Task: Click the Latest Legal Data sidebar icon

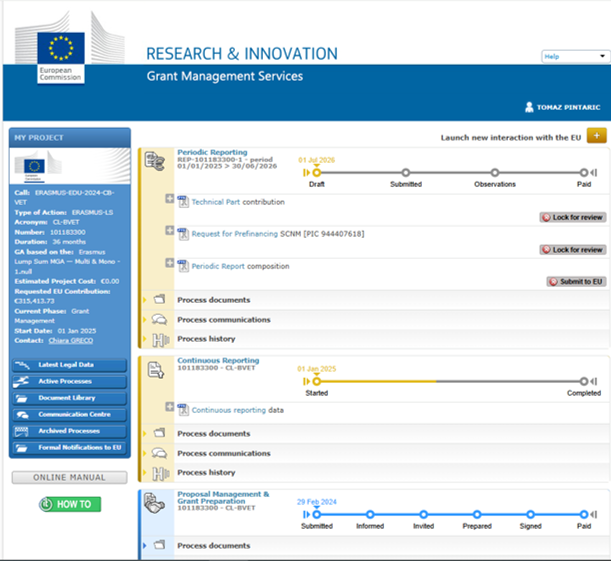Action: tap(22, 365)
